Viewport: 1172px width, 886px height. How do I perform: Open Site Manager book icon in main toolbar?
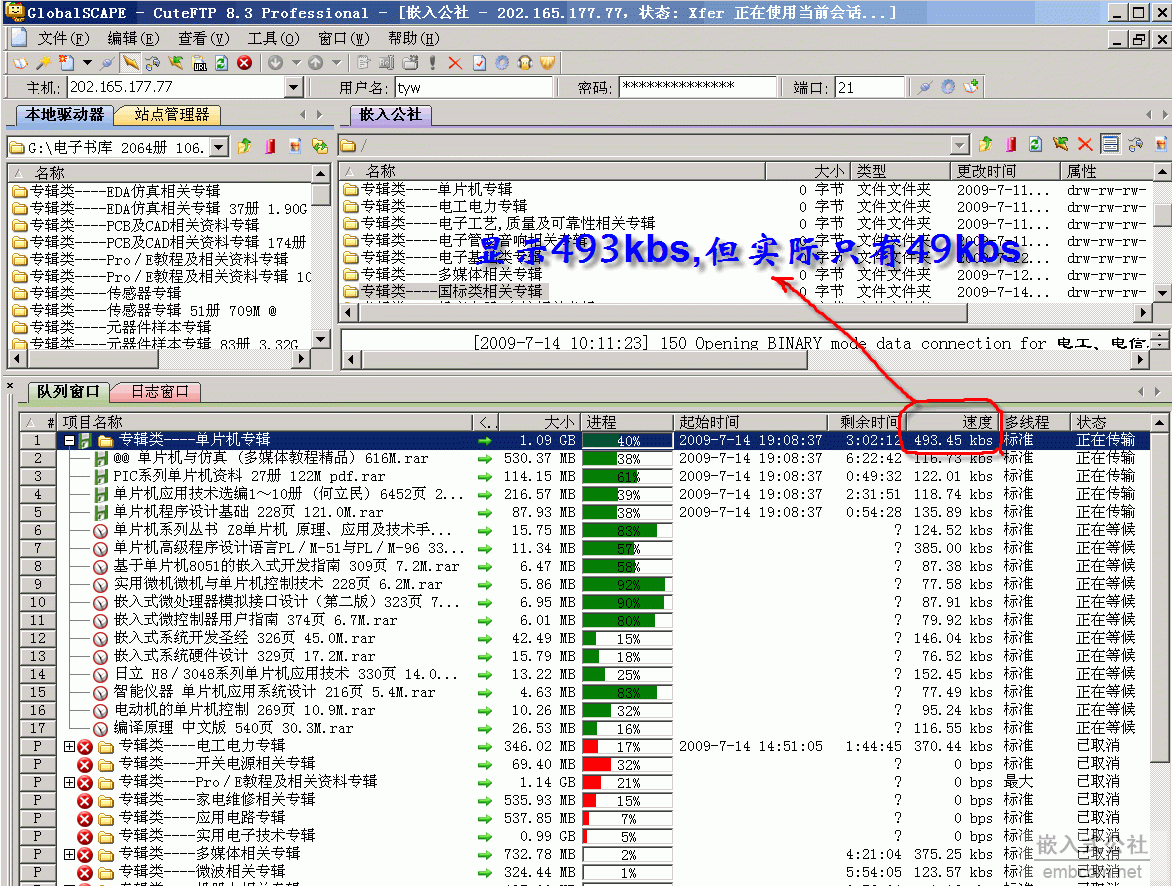[20, 63]
